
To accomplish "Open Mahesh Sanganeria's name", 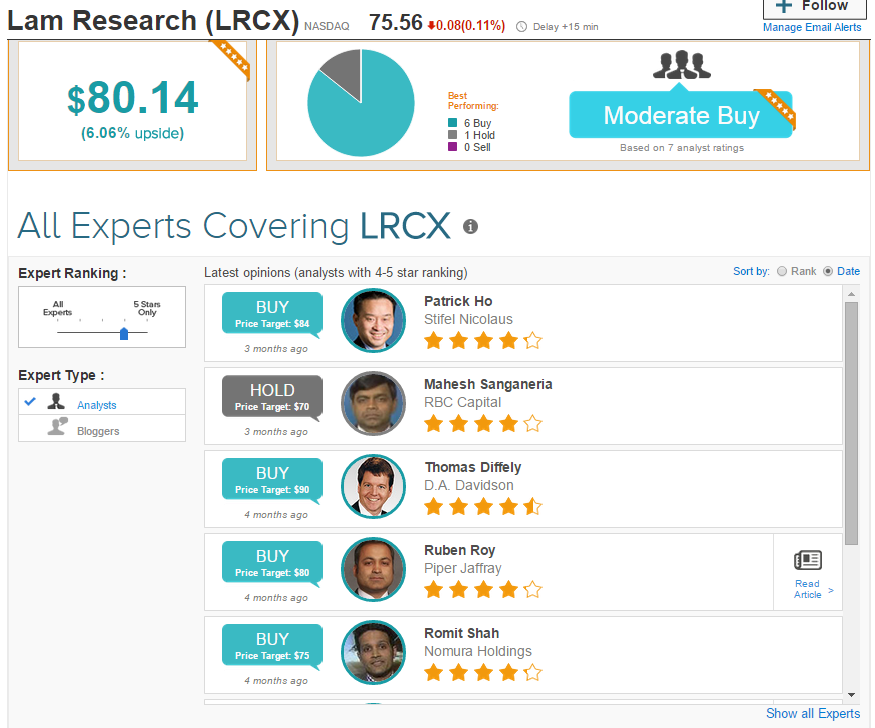I will coord(488,384).
